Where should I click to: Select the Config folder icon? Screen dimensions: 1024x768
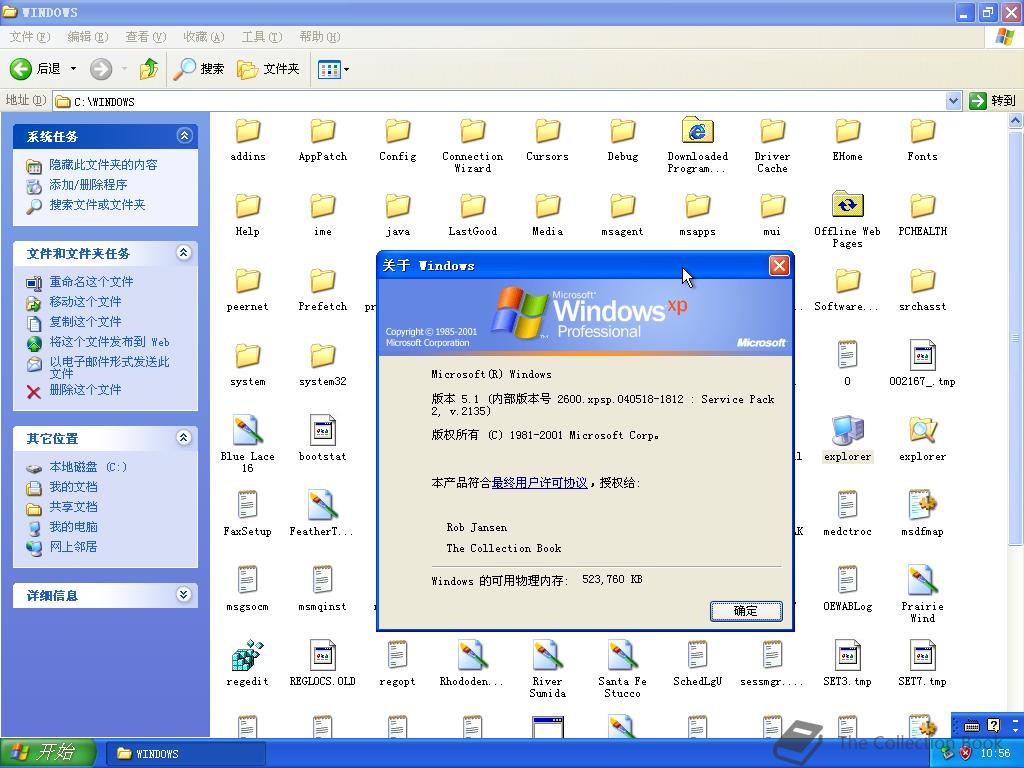[x=397, y=131]
